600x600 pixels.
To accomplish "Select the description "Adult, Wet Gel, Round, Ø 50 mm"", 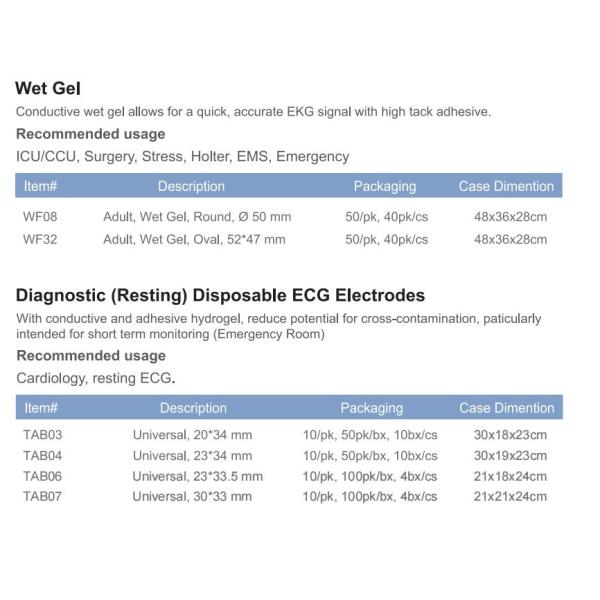I will click(x=197, y=216).
